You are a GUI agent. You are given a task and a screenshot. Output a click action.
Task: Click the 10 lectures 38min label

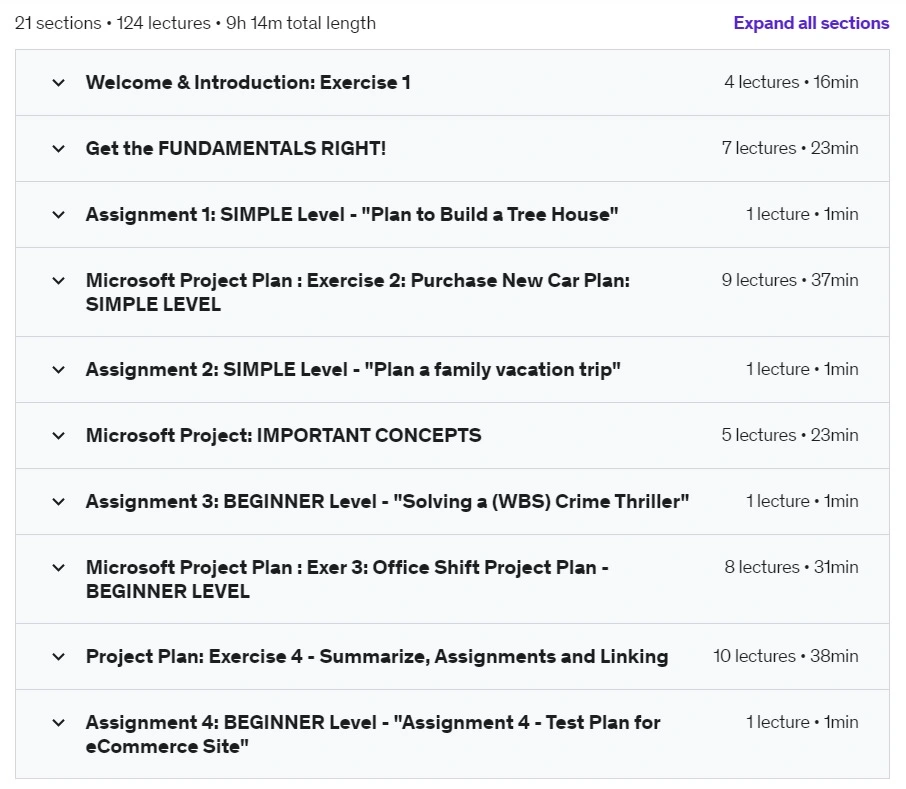pos(786,656)
